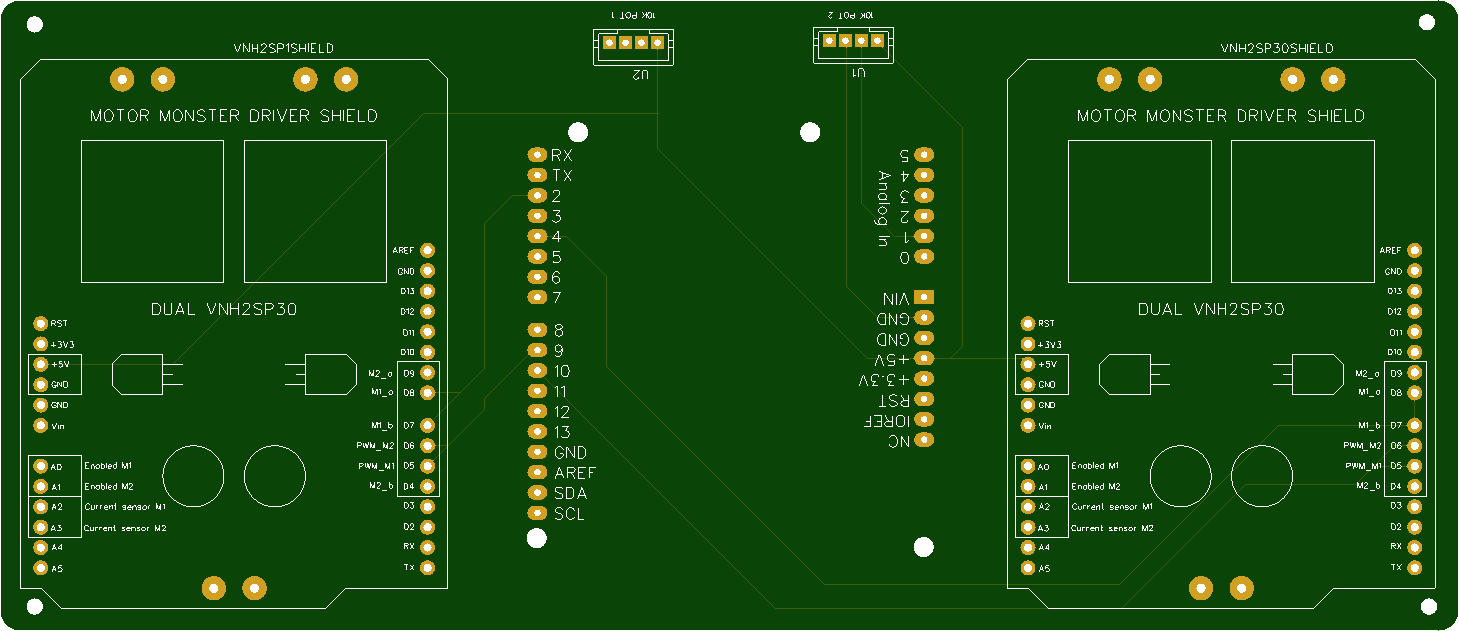Select the A5 pad on VNH2SP1SHIELD
The width and height of the screenshot is (1459, 631).
click(41, 568)
